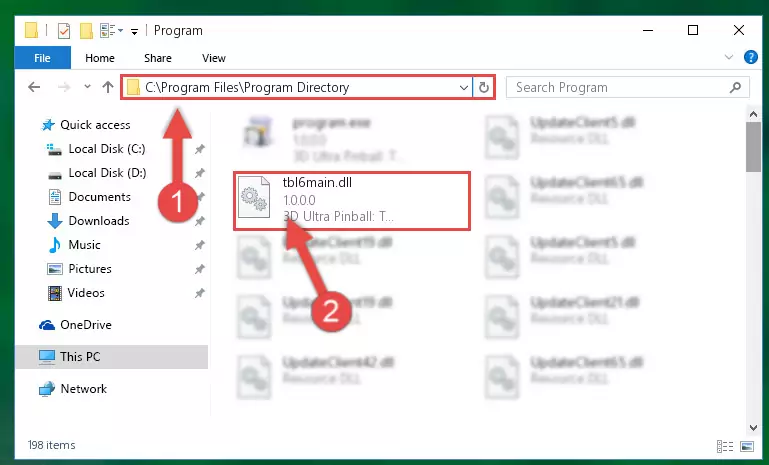This screenshot has height=465, width=769.
Task: Switch to Large icons view in status bar
Action: tap(747, 446)
